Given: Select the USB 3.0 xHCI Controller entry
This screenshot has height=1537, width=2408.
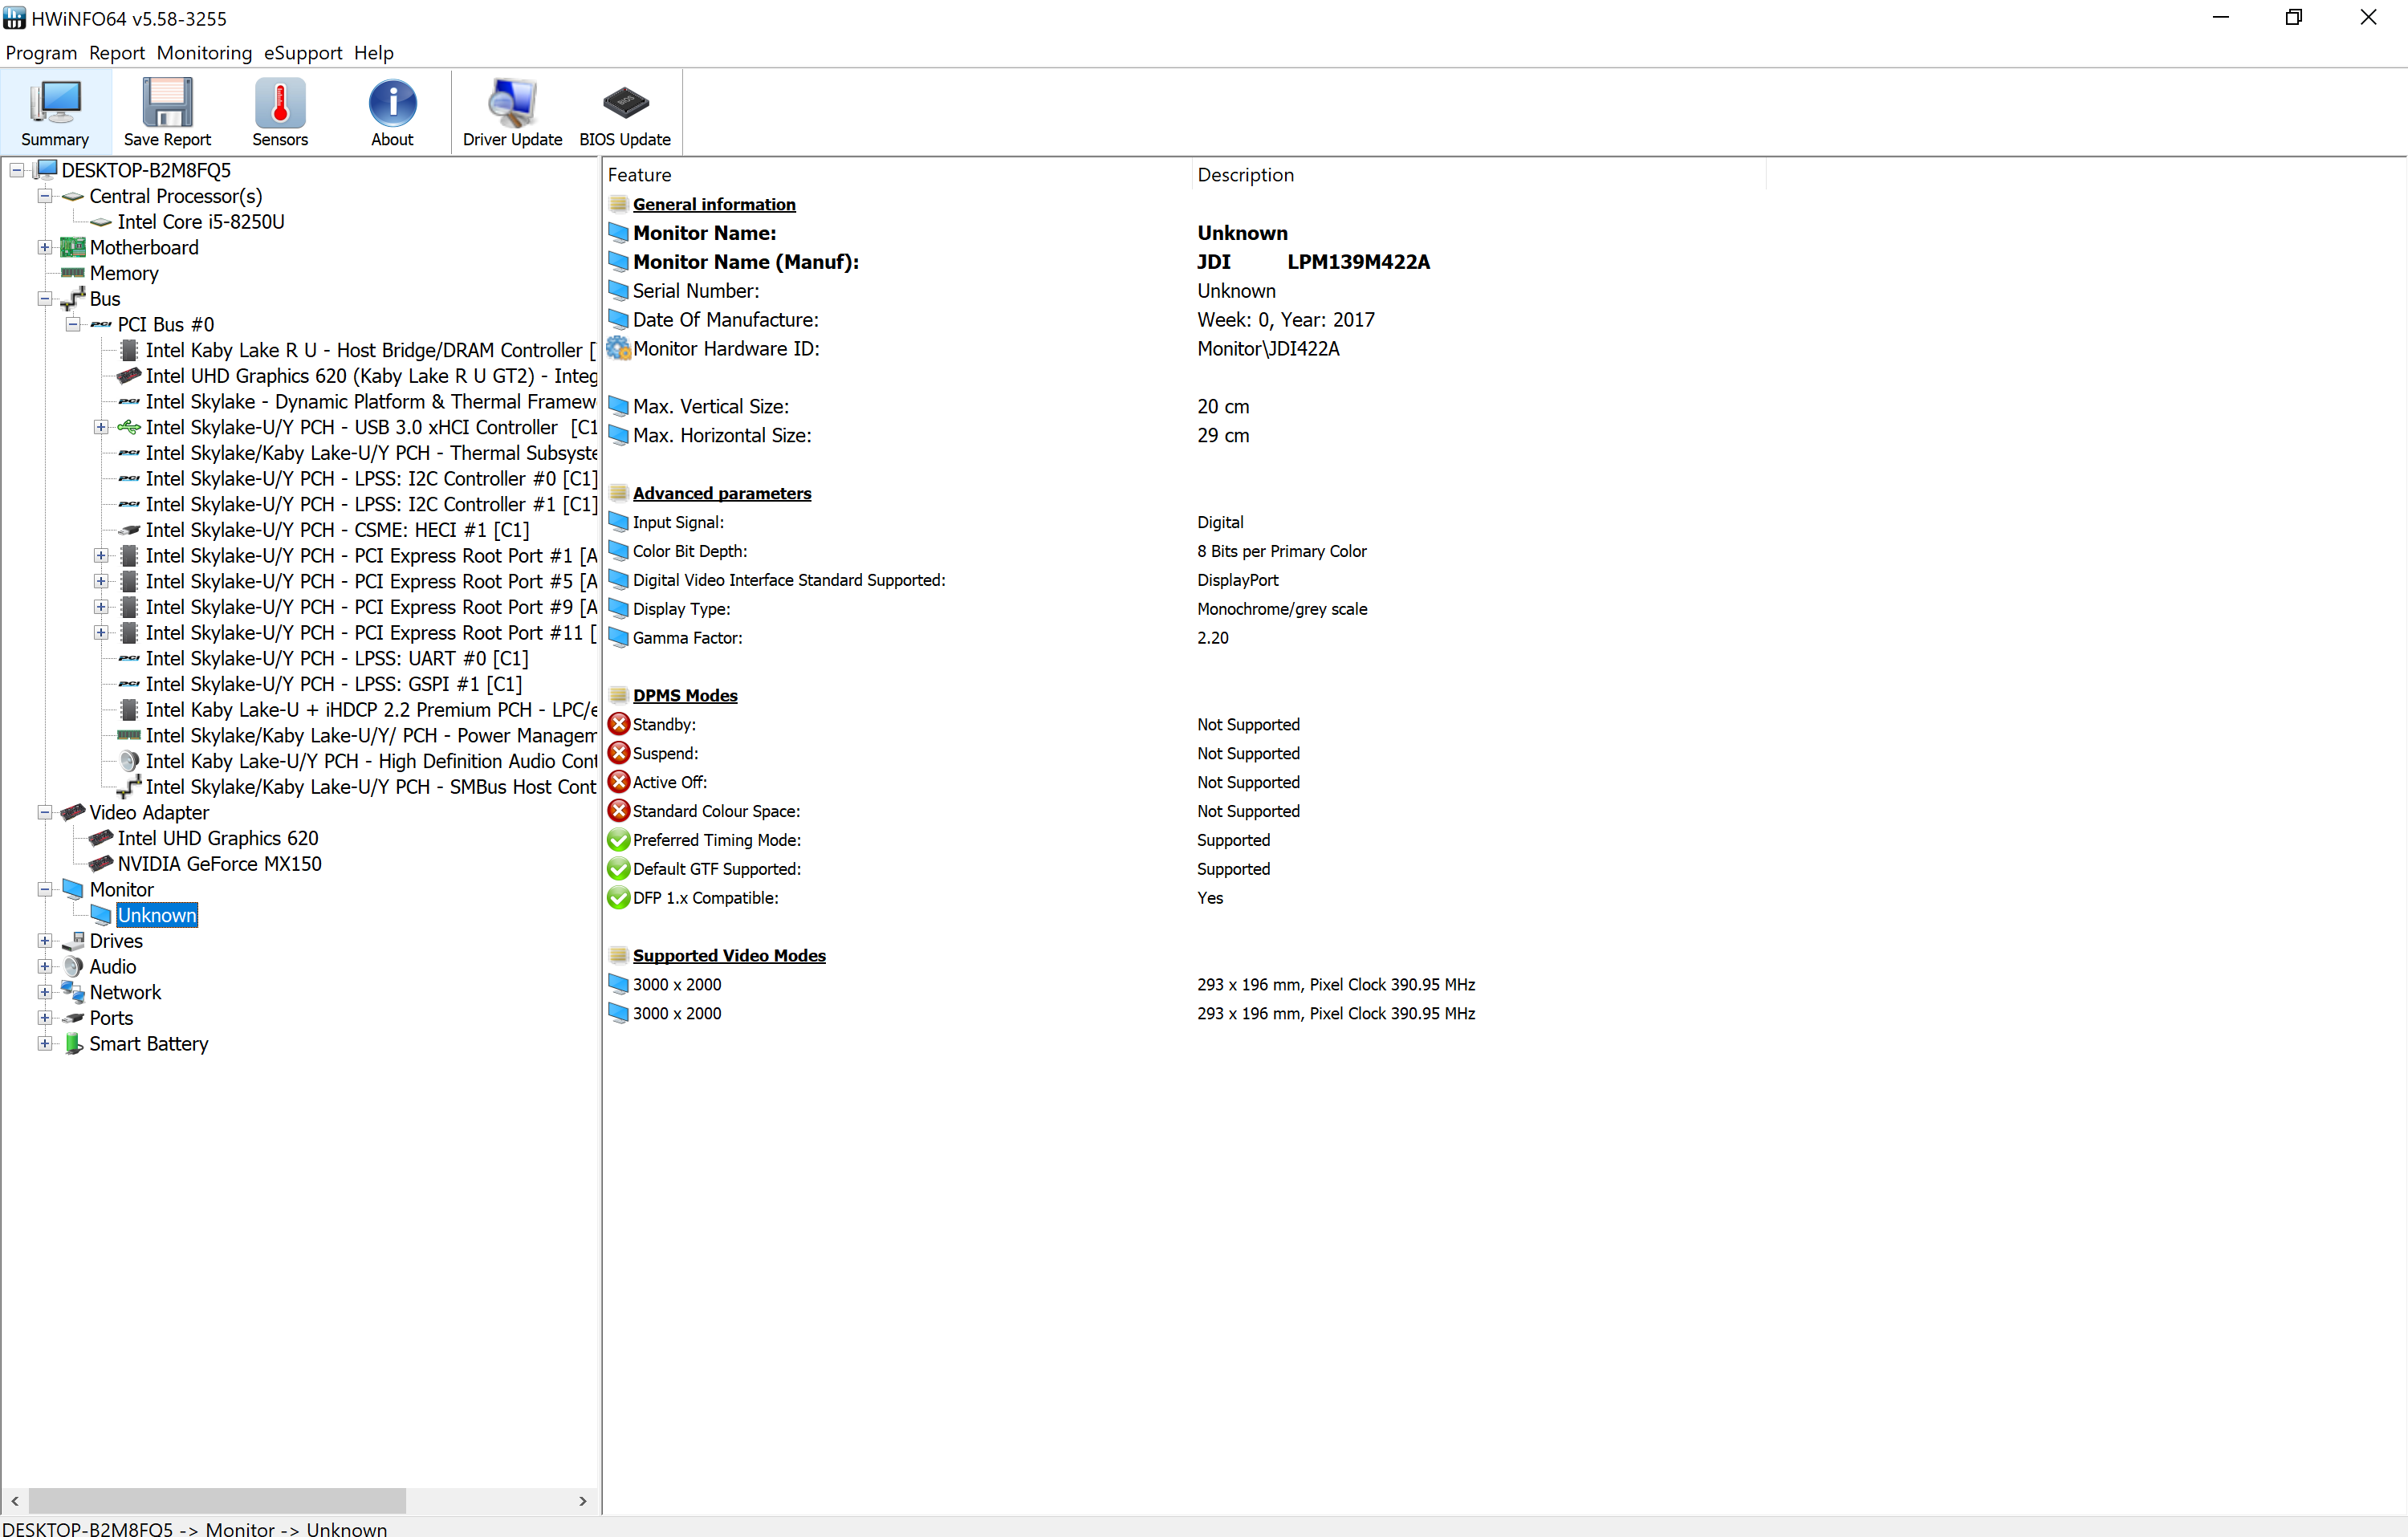Looking at the screenshot, I should click(x=371, y=427).
